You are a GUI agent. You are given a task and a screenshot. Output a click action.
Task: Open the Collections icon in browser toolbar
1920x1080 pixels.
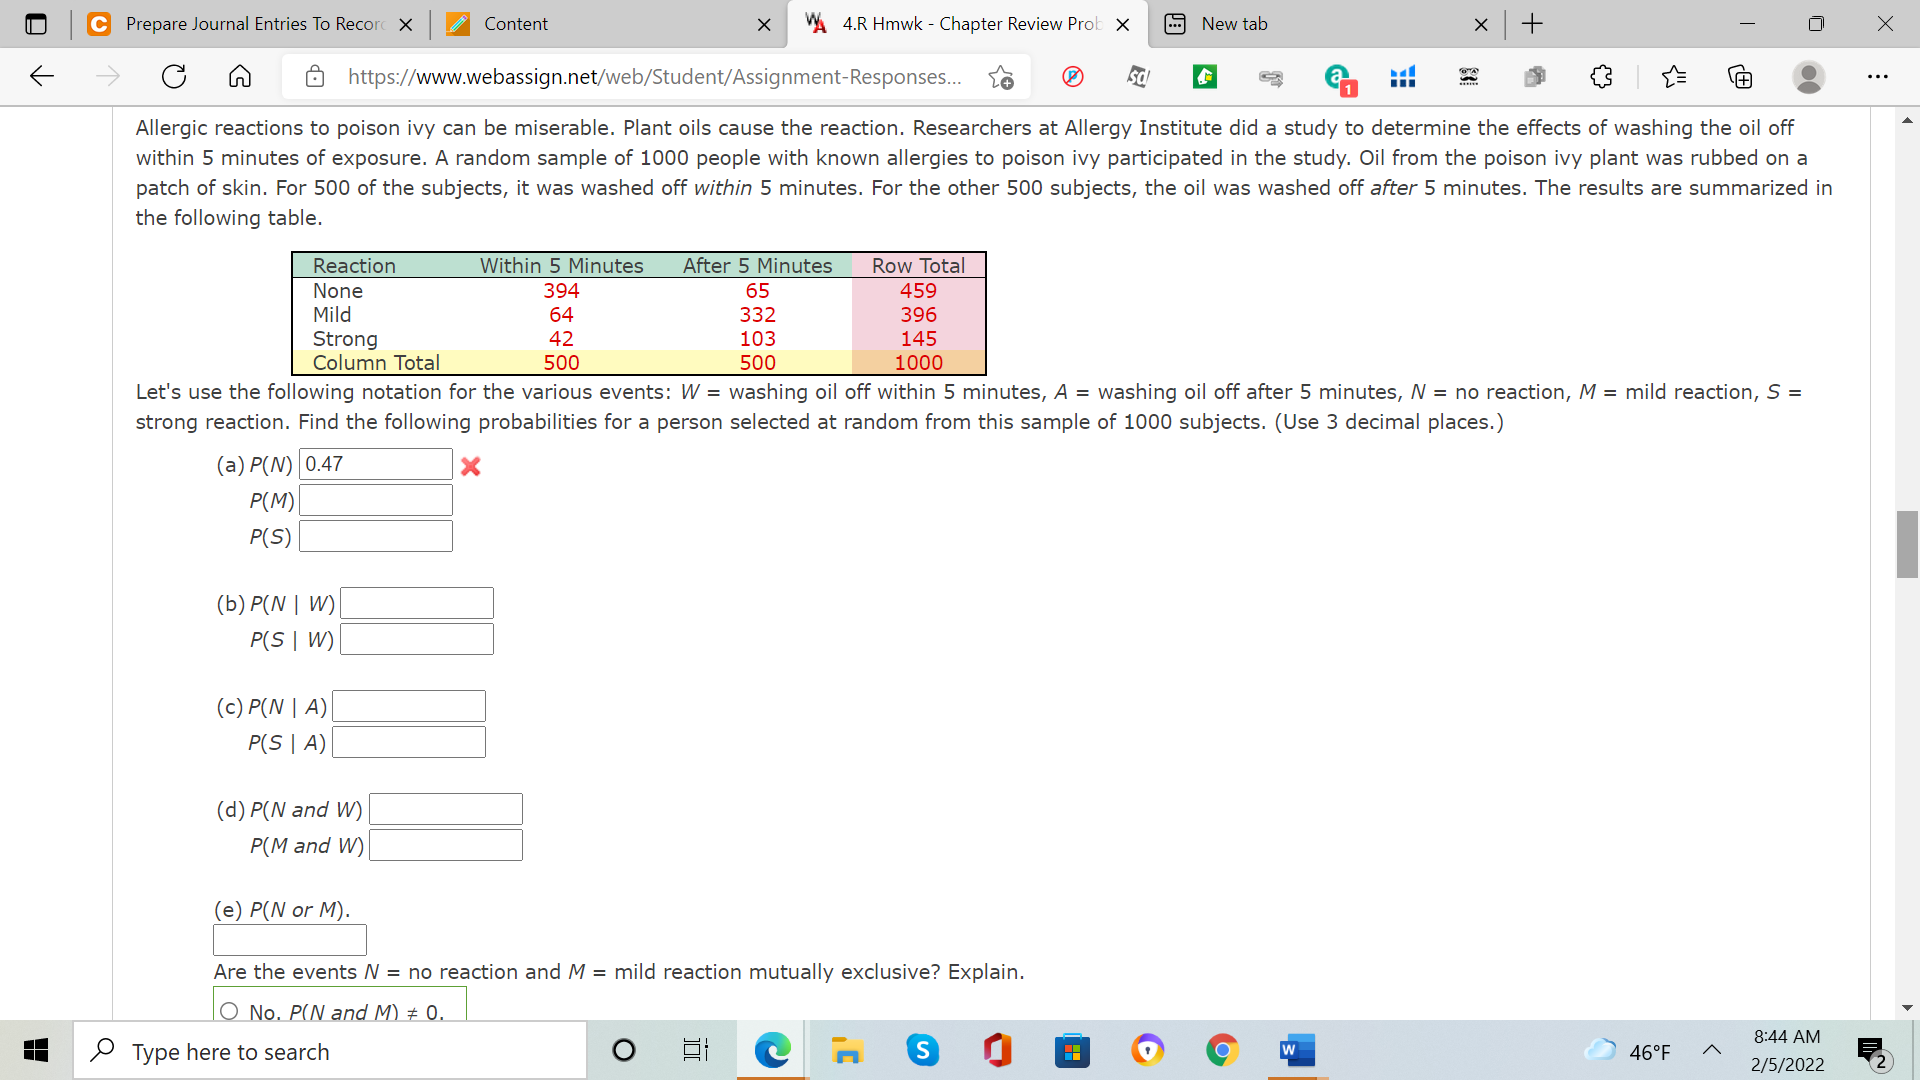[x=1742, y=77]
